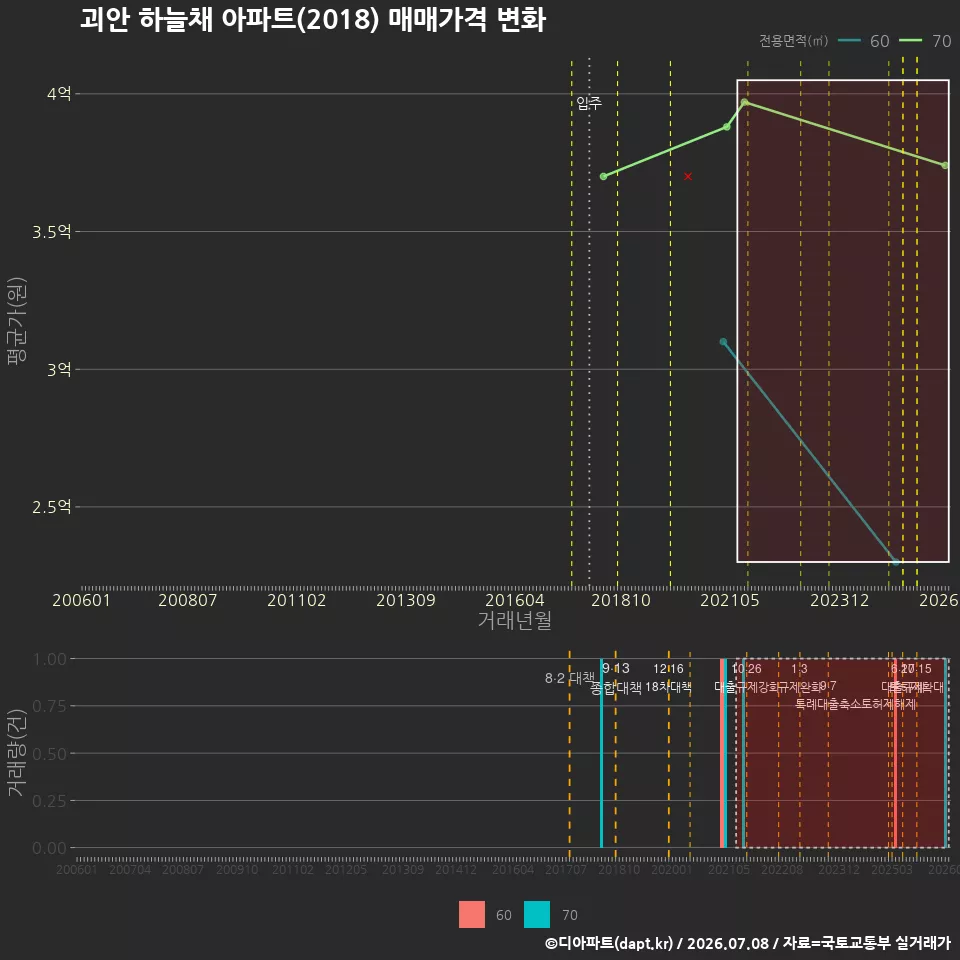Screen dimensions: 960x960
Task: Click 200910 on the volume chart x-axis
Action: pyautogui.click(x=237, y=869)
